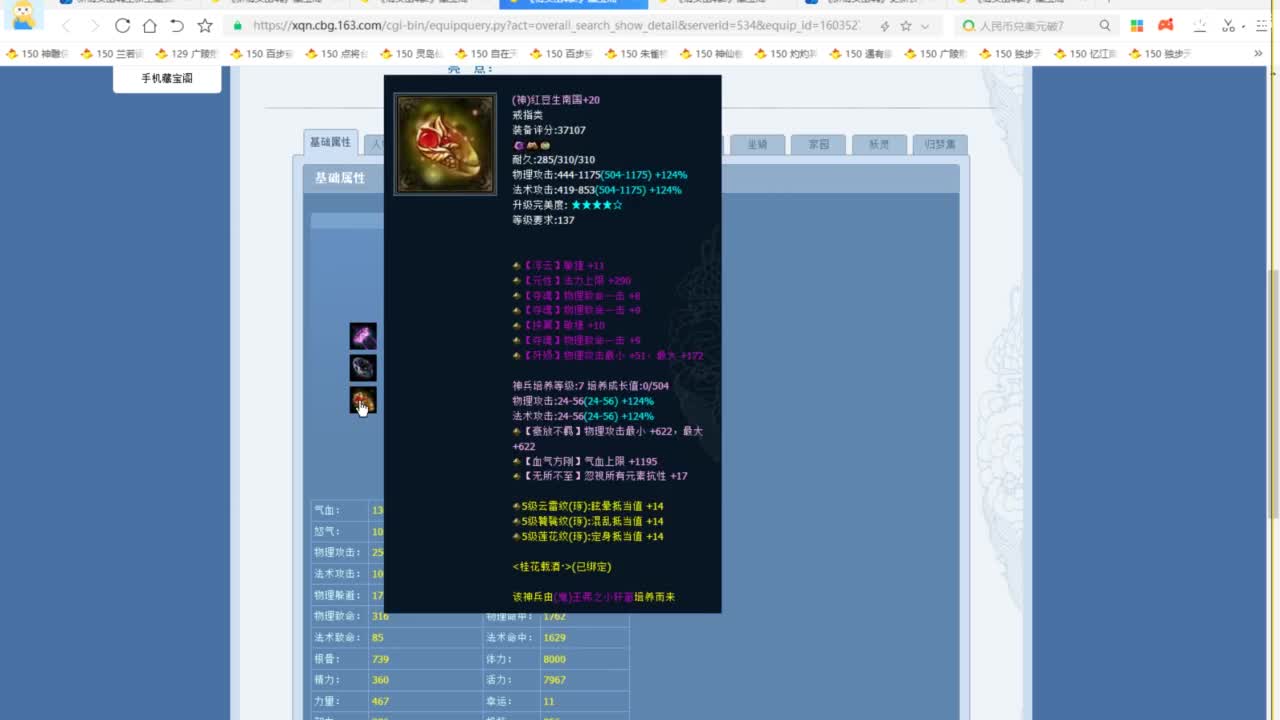Open bookmark 150 兰若
This screenshot has width=1280, height=720.
[113, 54]
